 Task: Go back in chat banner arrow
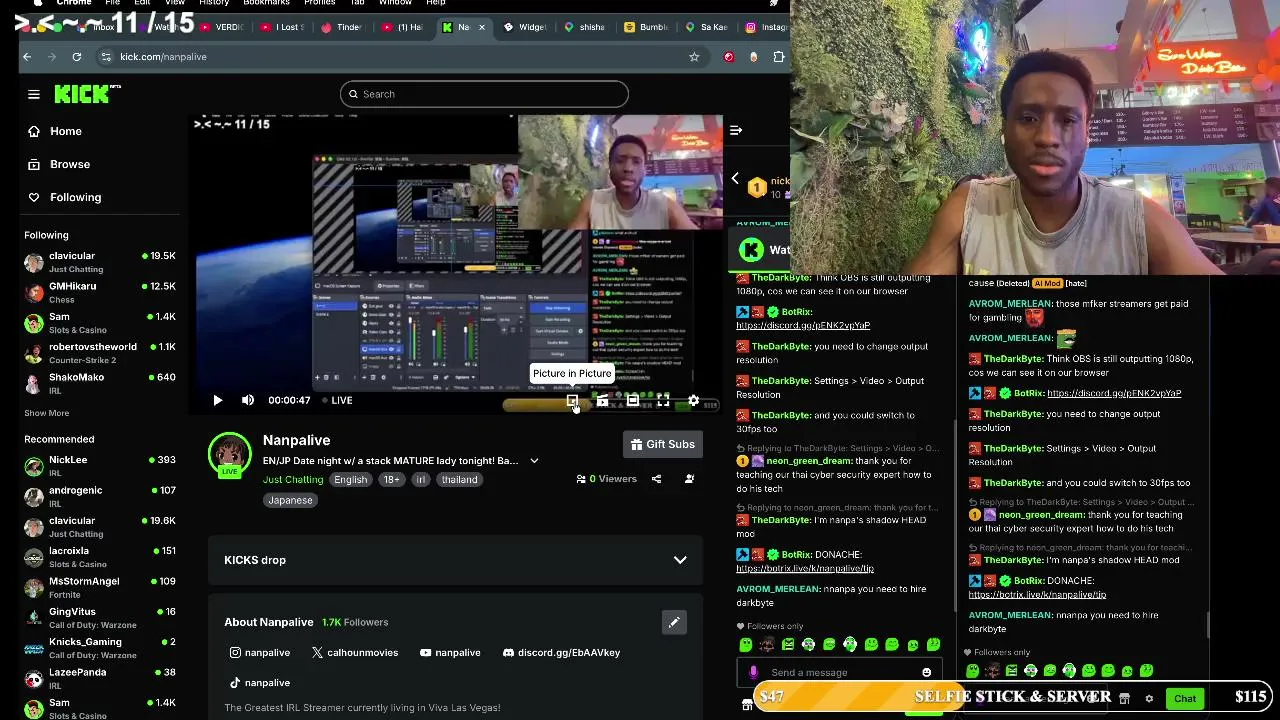[x=735, y=178]
